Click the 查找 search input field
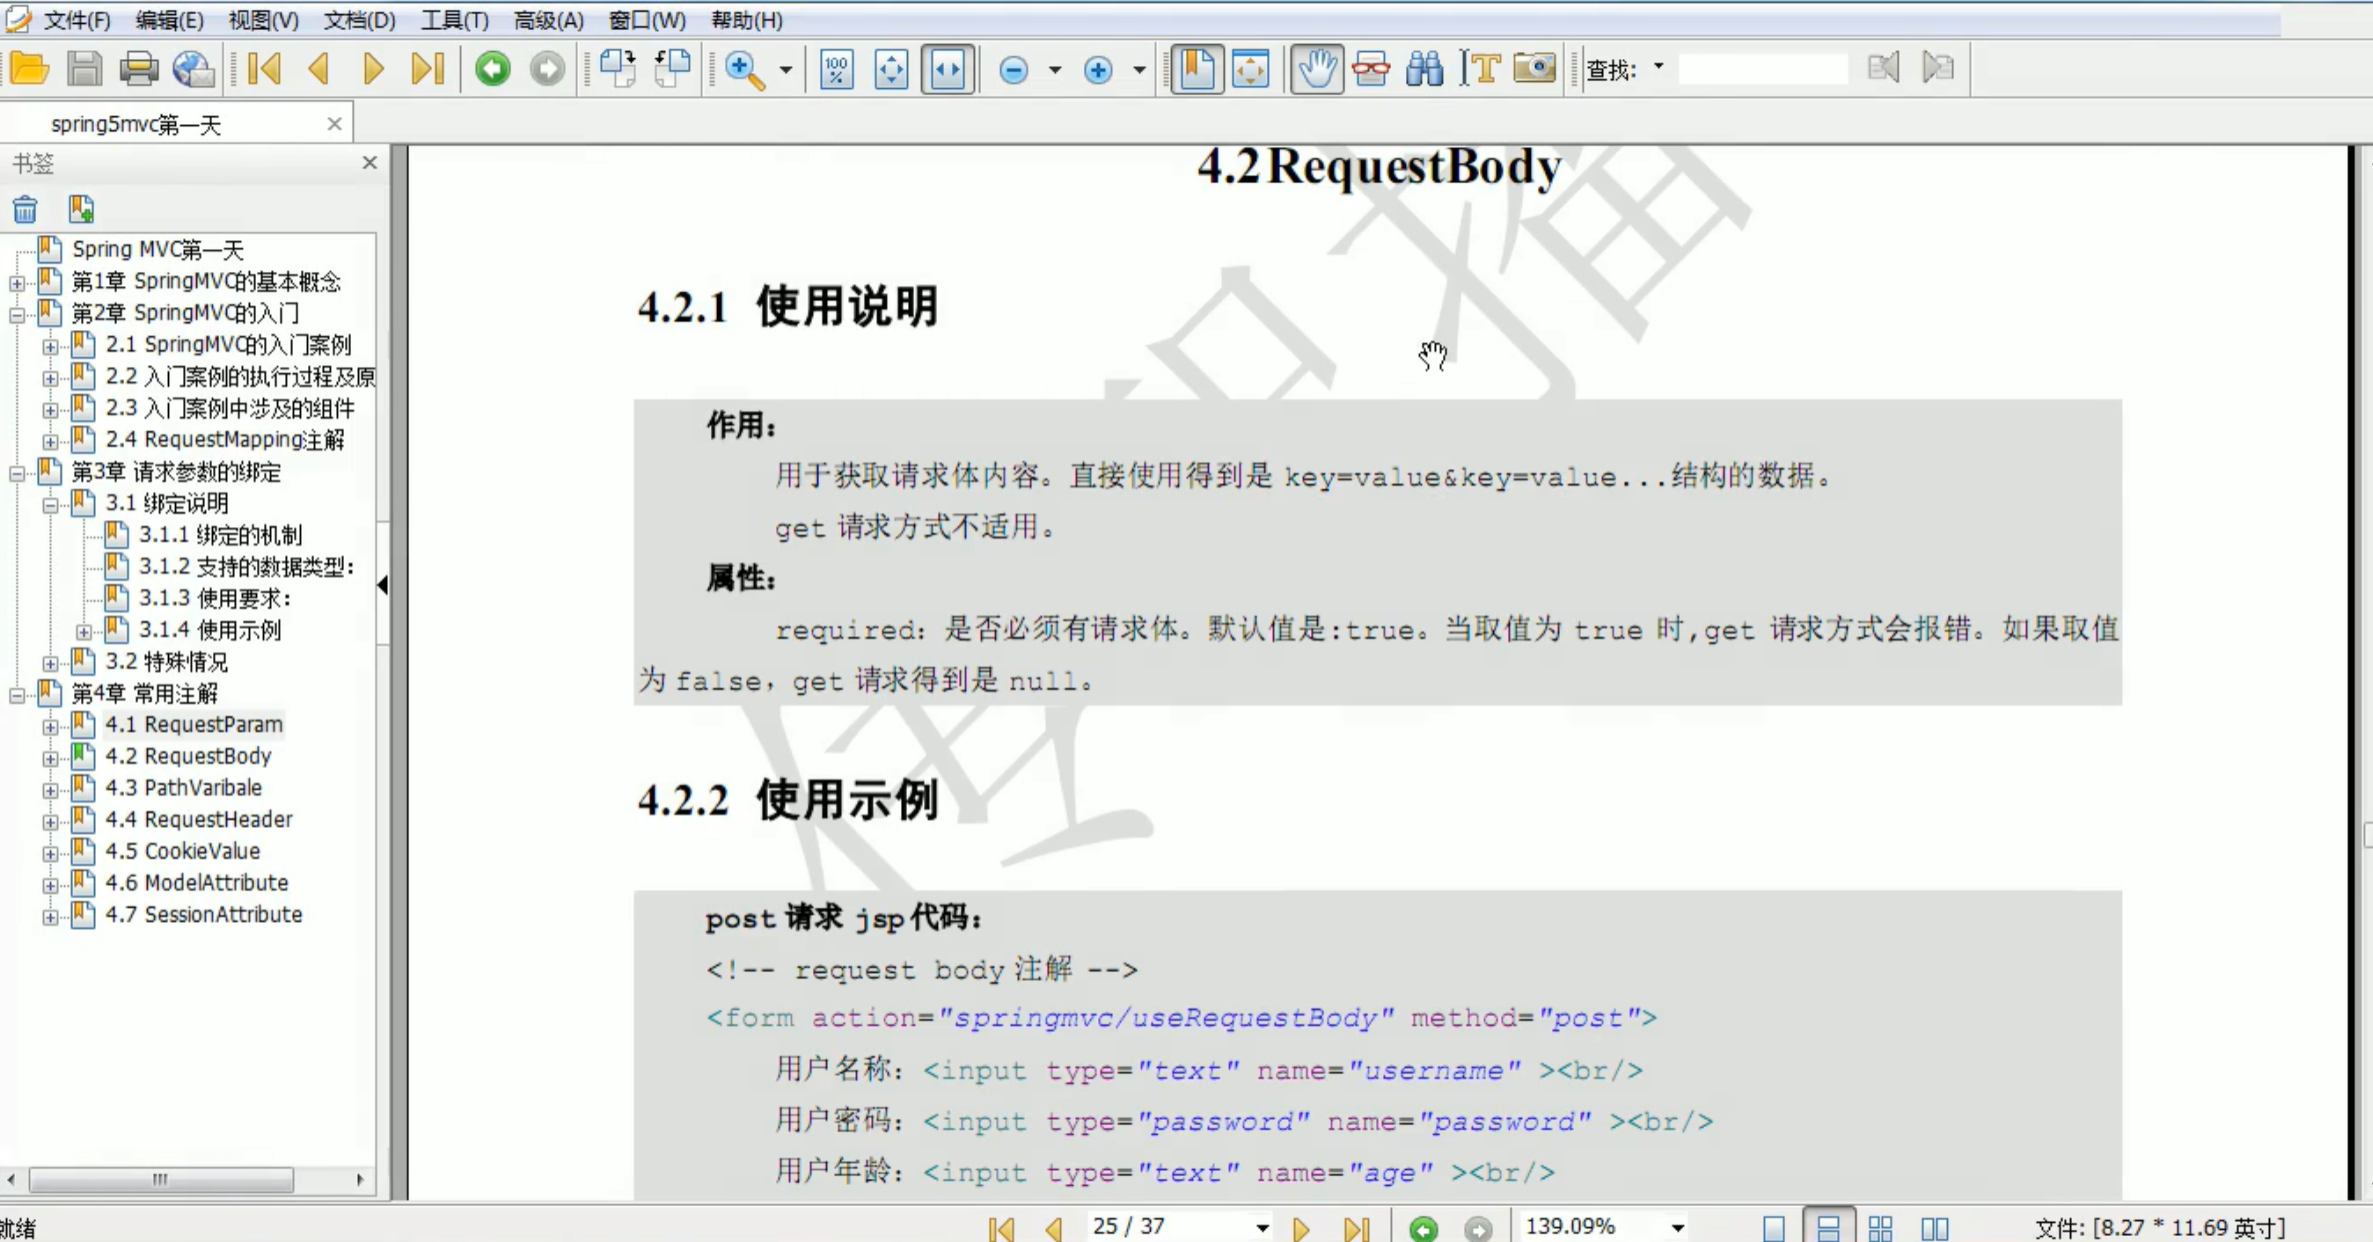This screenshot has height=1242, width=2373. point(1762,69)
